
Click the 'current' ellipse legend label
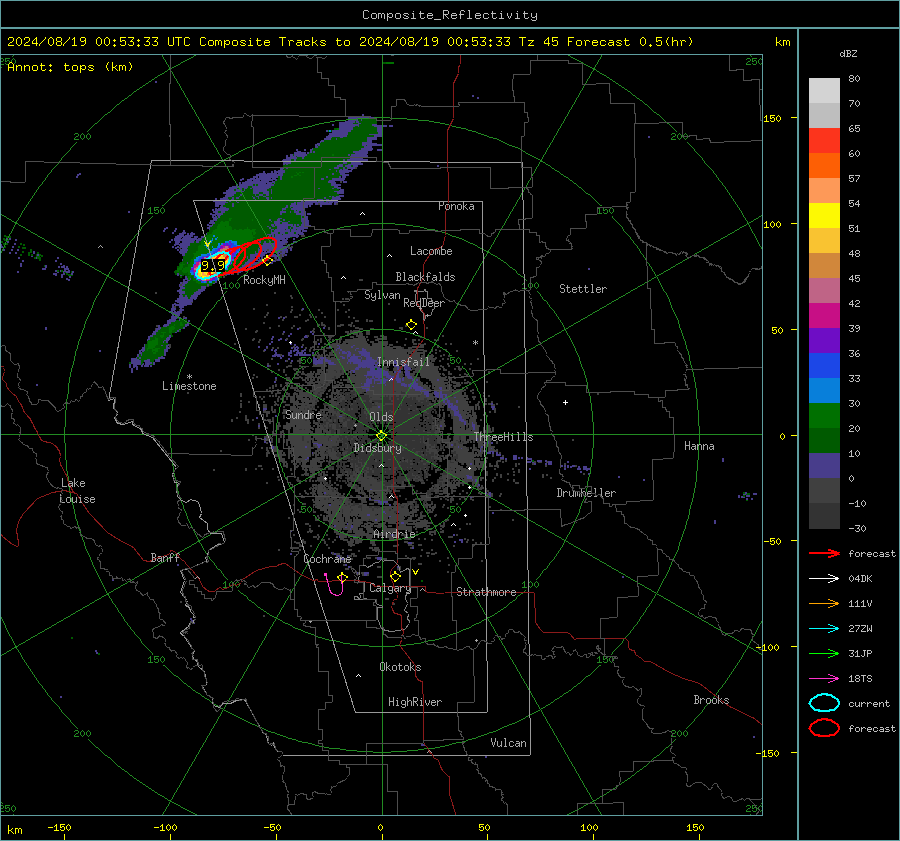[869, 703]
